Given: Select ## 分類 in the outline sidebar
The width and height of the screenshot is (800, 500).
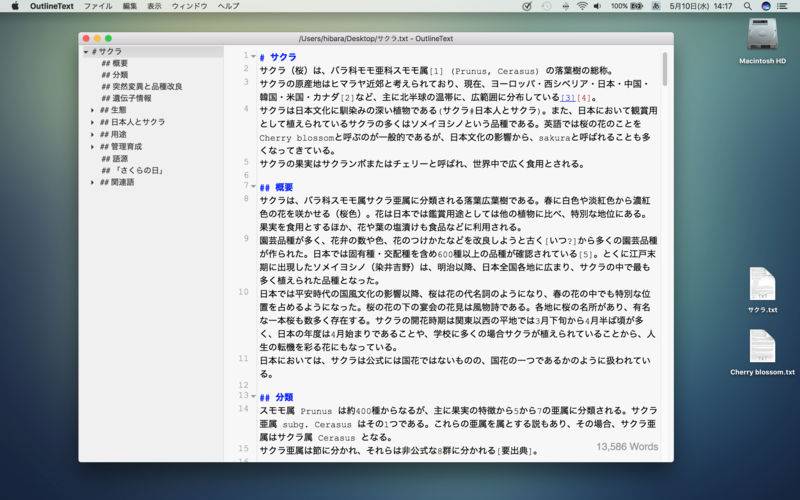Looking at the screenshot, I should 114,75.
